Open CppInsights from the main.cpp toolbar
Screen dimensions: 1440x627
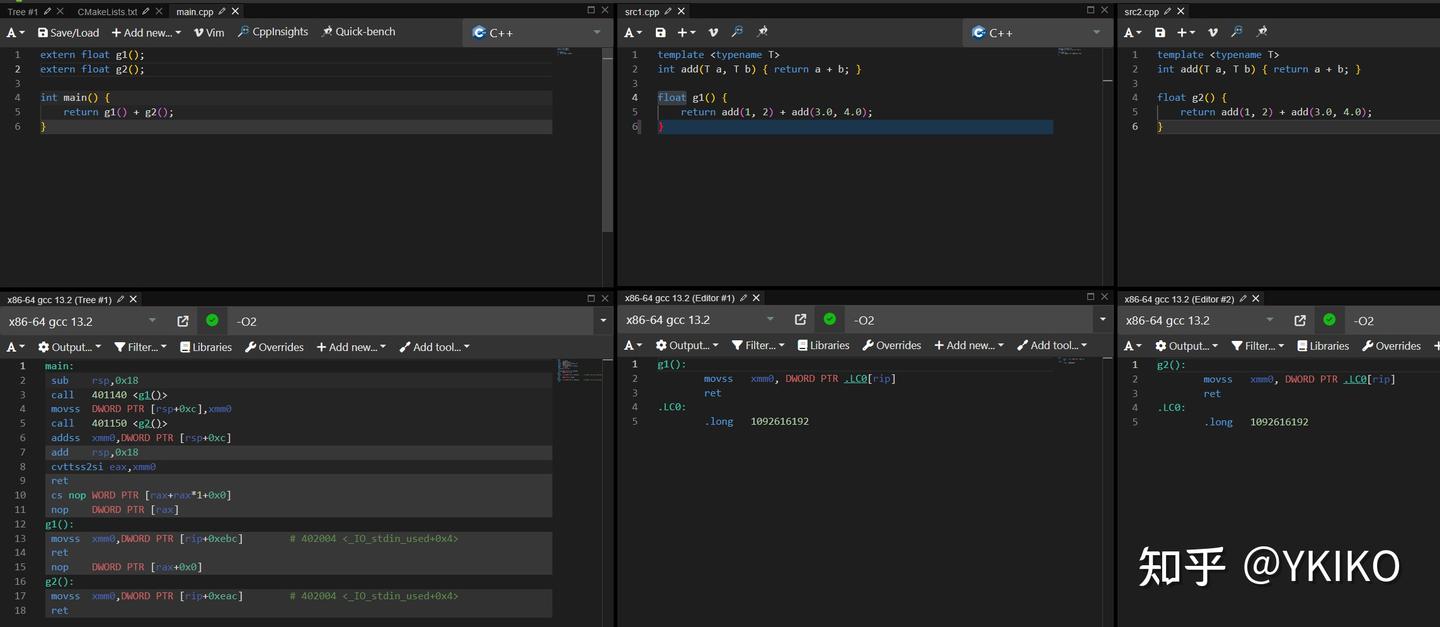point(273,32)
